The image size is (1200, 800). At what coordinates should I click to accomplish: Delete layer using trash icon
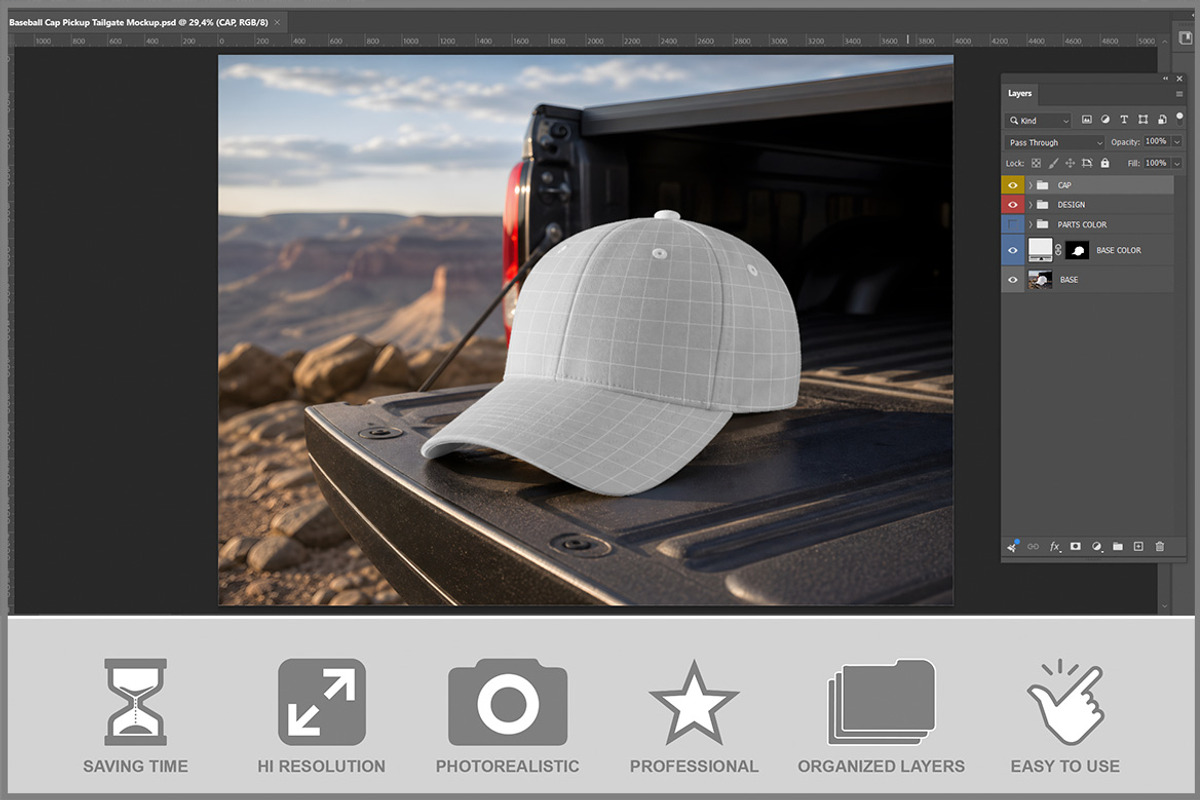click(1160, 547)
